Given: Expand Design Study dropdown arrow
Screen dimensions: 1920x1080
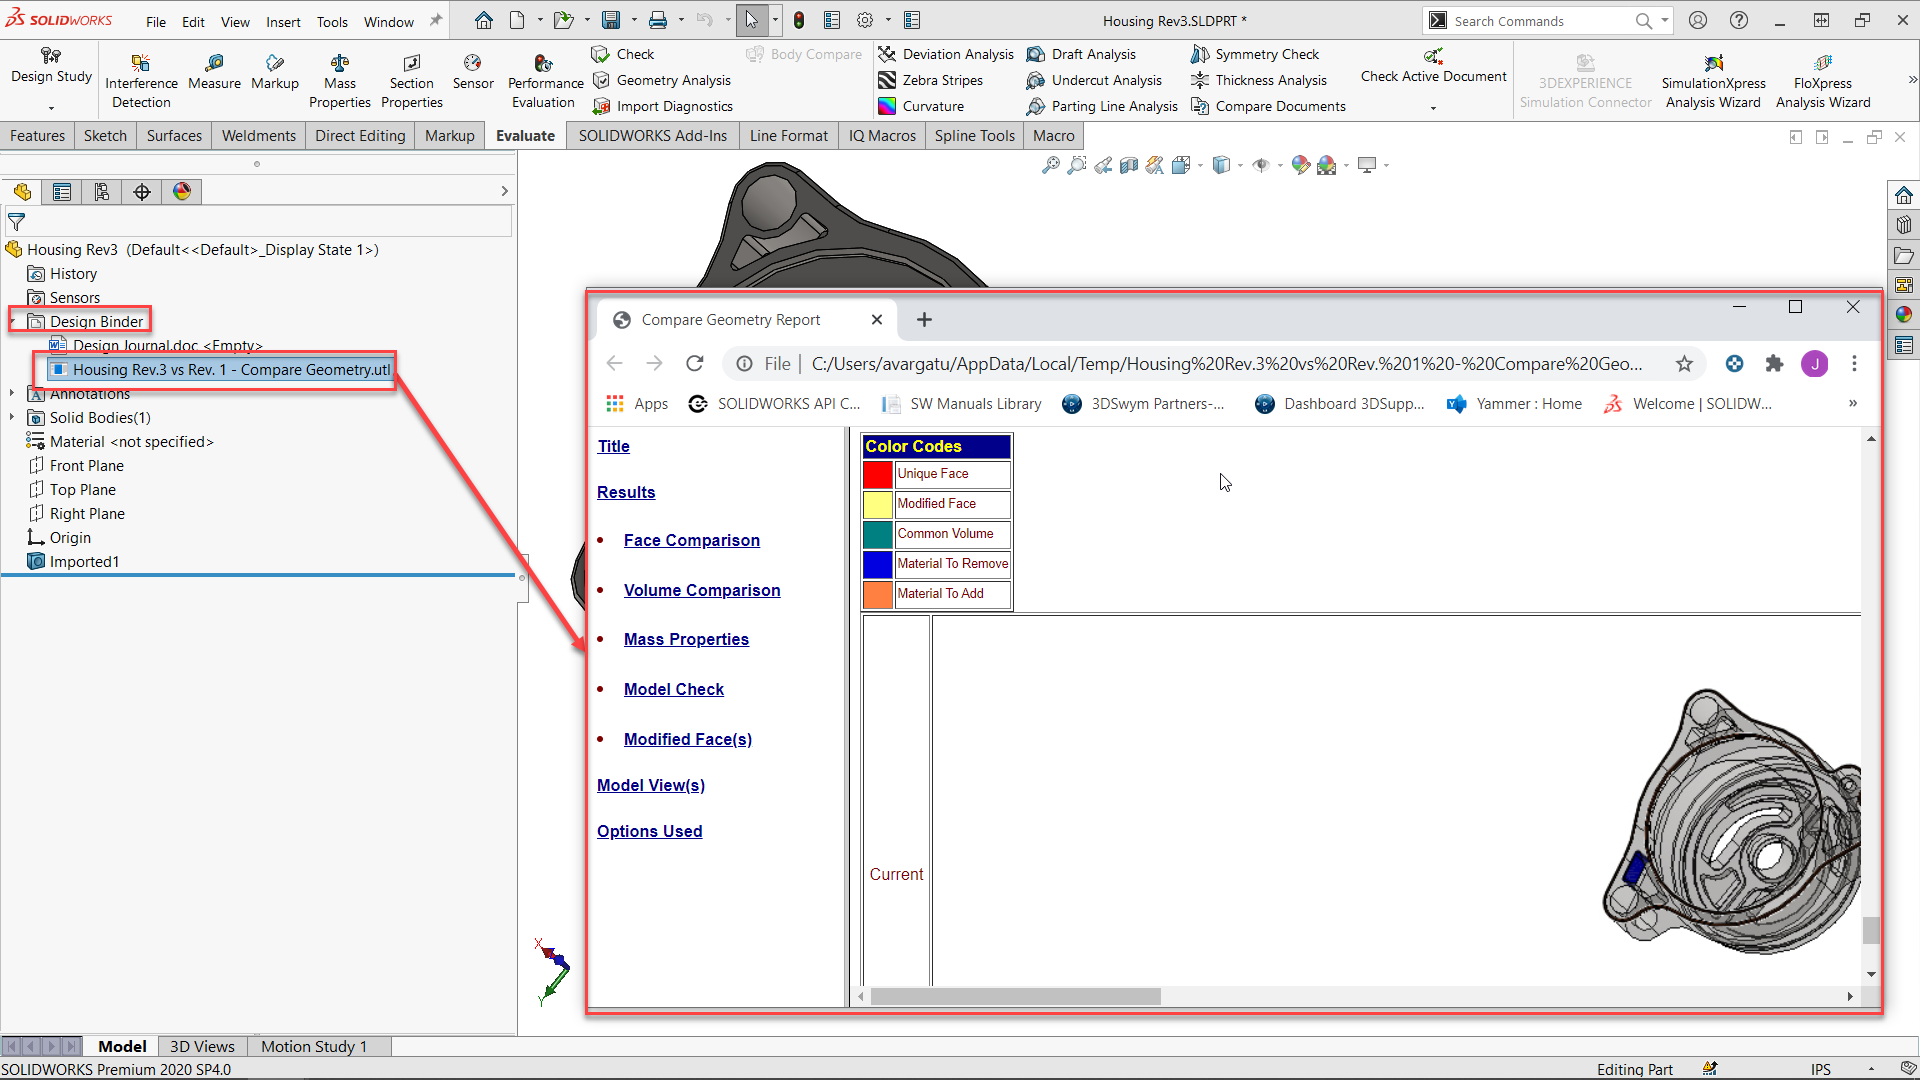Looking at the screenshot, I should point(51,107).
